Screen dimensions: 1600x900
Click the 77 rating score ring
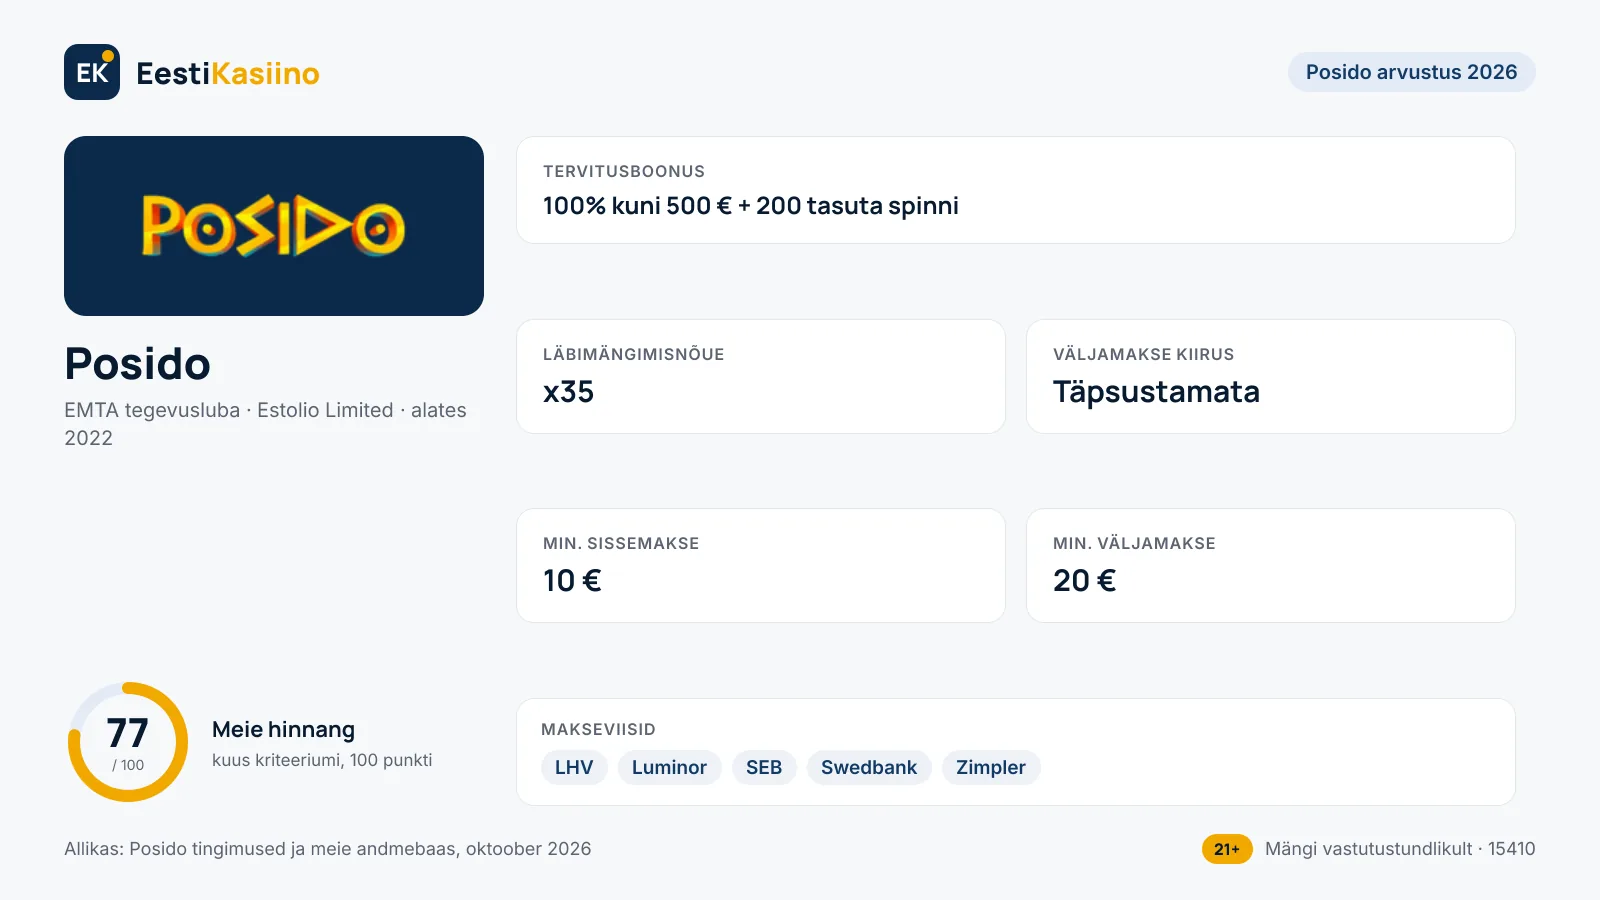tap(128, 742)
